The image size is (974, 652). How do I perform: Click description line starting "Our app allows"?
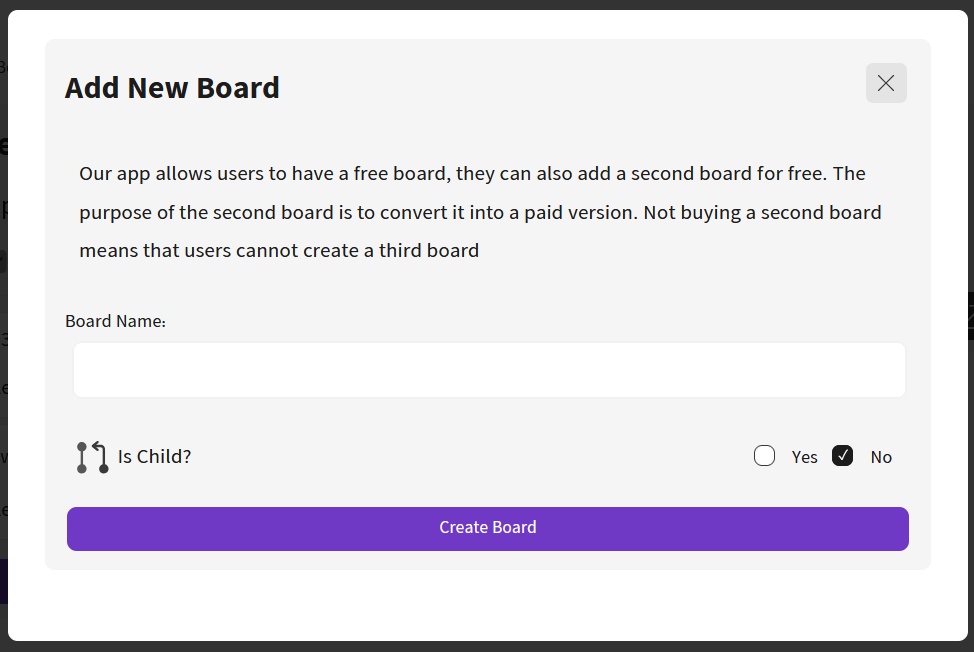[x=472, y=174]
